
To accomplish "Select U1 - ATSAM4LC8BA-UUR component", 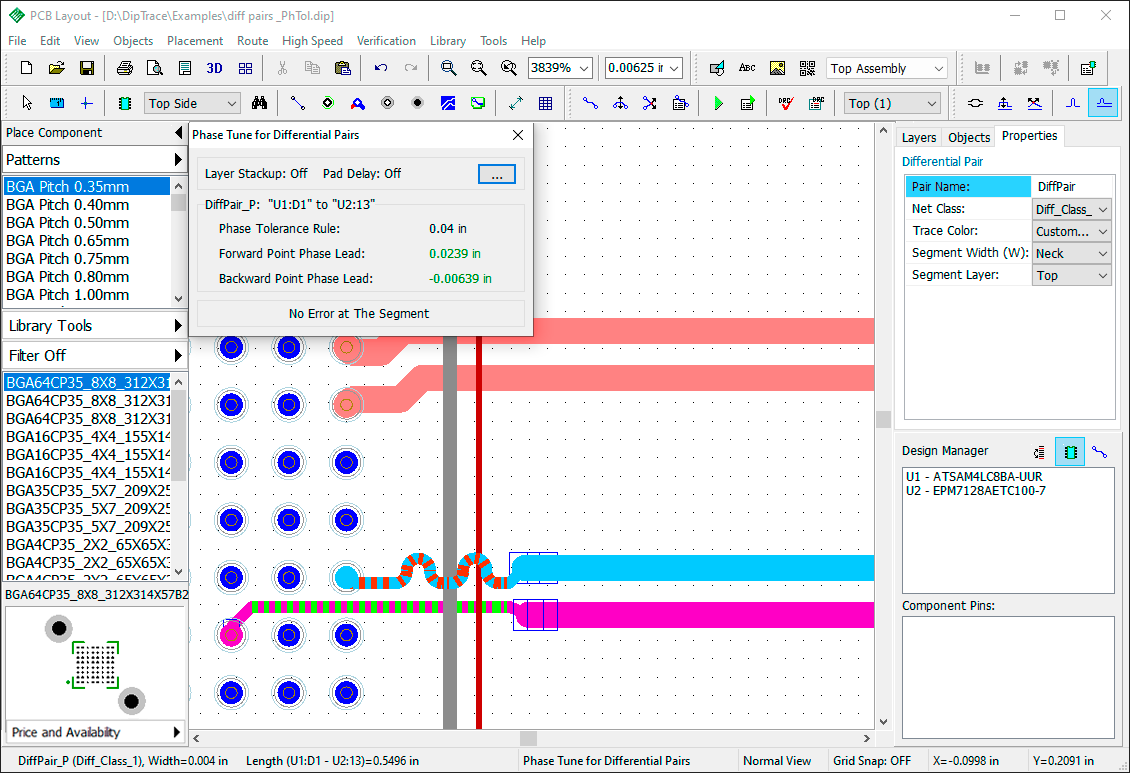I will pyautogui.click(x=974, y=476).
